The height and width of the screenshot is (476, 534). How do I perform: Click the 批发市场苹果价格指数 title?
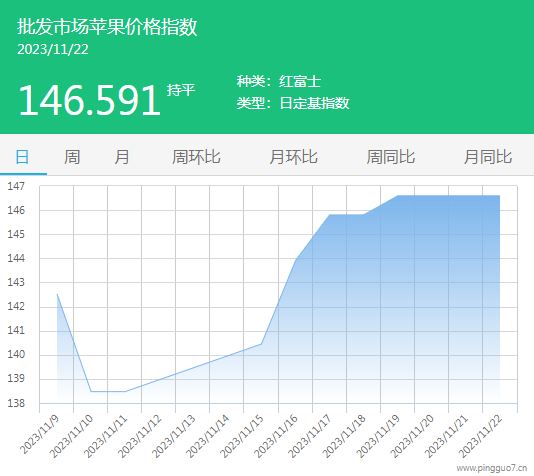(107, 27)
